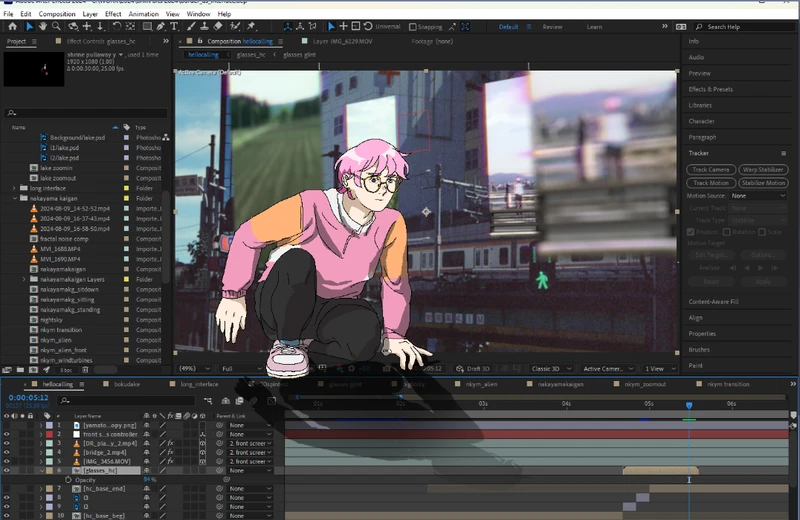
Task: Click the Project panel search field
Action: (x=85, y=113)
